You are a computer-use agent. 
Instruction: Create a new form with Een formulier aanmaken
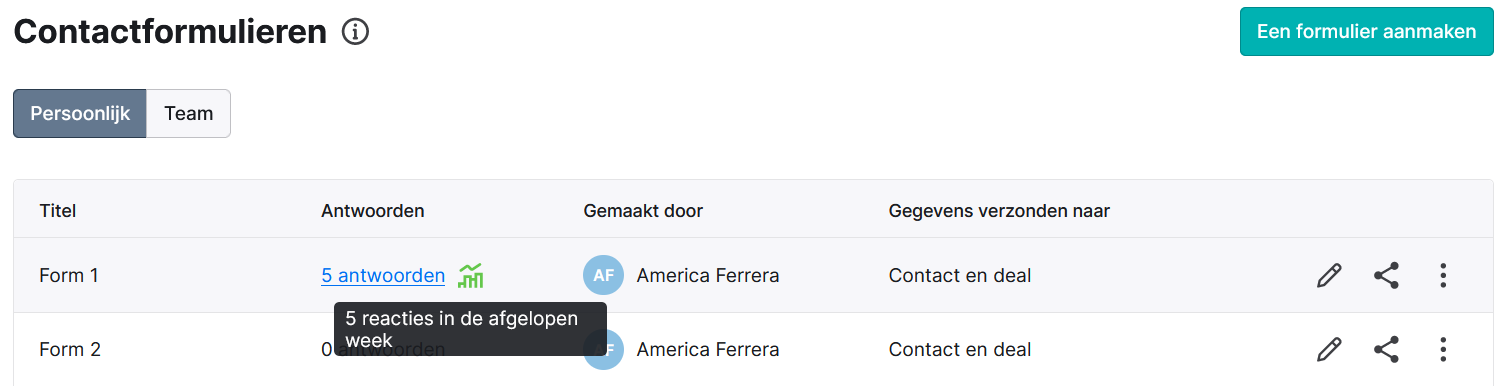[x=1367, y=31]
